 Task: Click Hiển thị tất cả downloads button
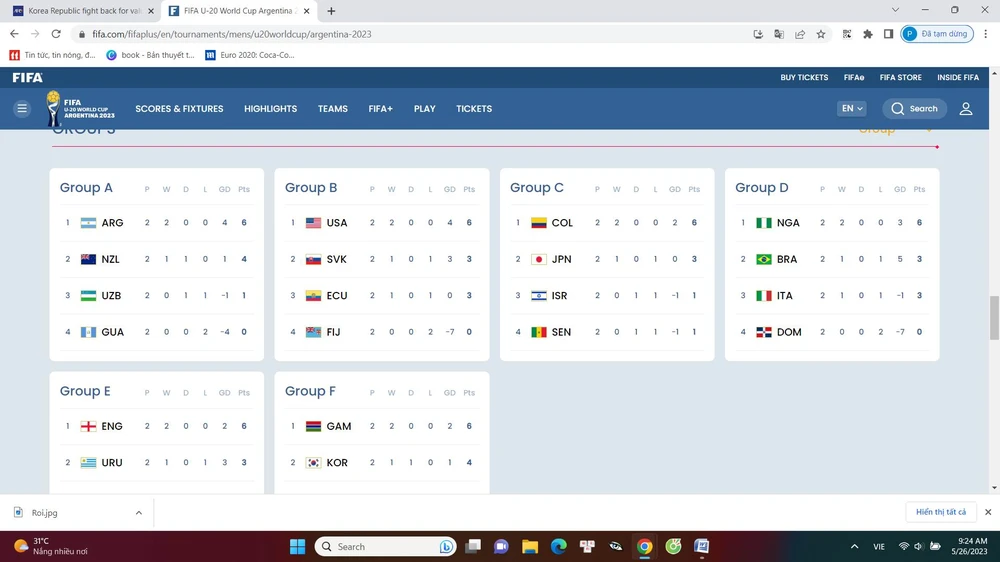click(x=941, y=512)
